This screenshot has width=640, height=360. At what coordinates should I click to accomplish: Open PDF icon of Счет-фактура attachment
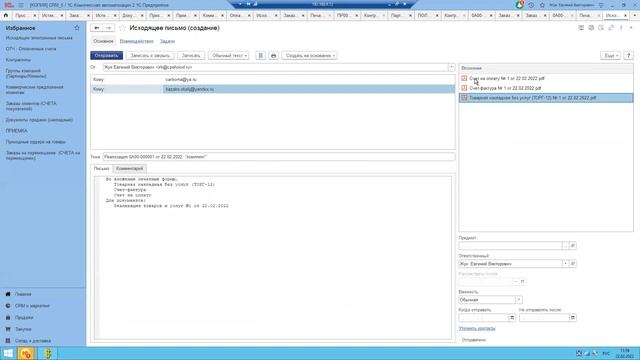tap(464, 88)
